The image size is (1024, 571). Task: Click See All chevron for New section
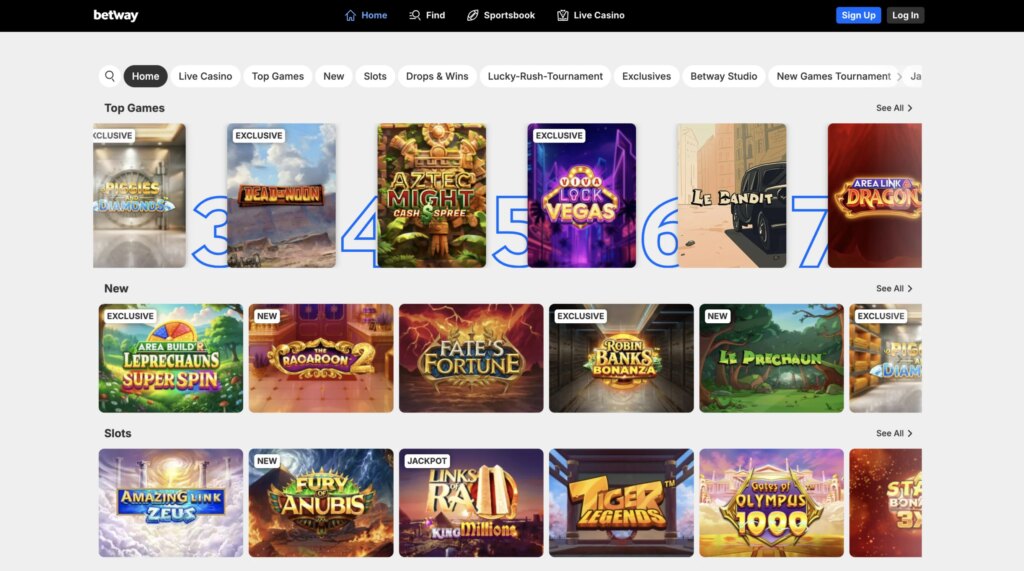tap(910, 288)
